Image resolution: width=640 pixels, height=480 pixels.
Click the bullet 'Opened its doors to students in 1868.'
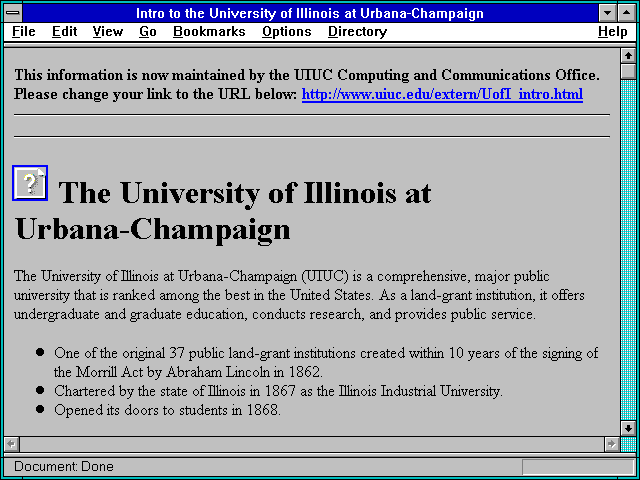point(167,410)
